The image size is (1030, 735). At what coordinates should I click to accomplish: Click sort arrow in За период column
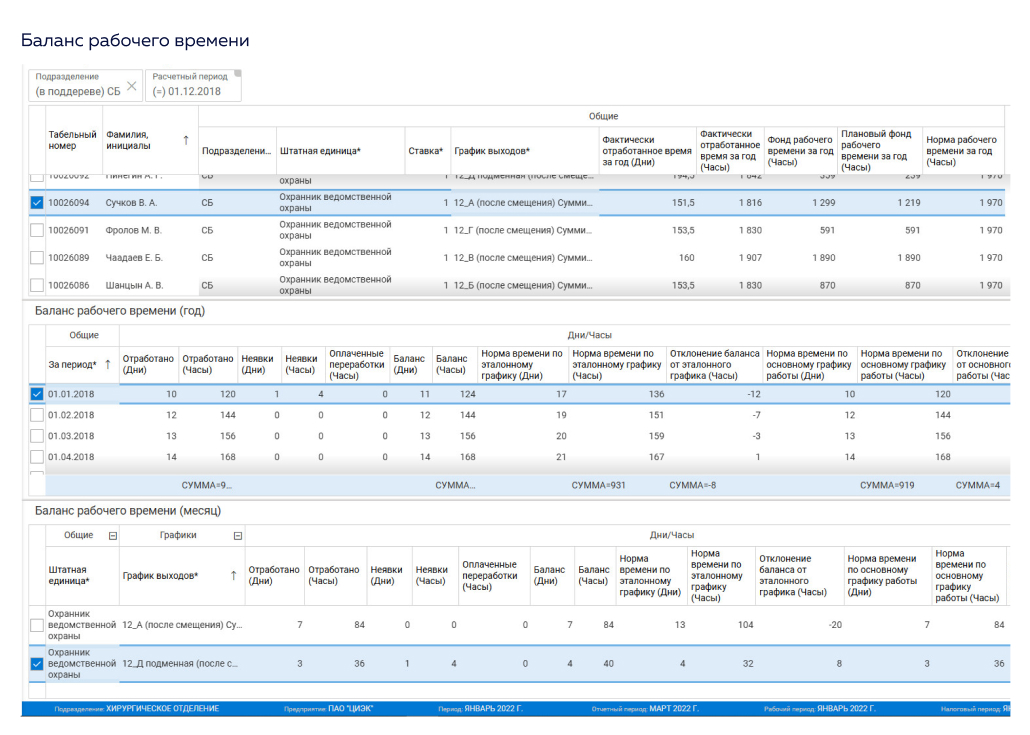[108, 364]
